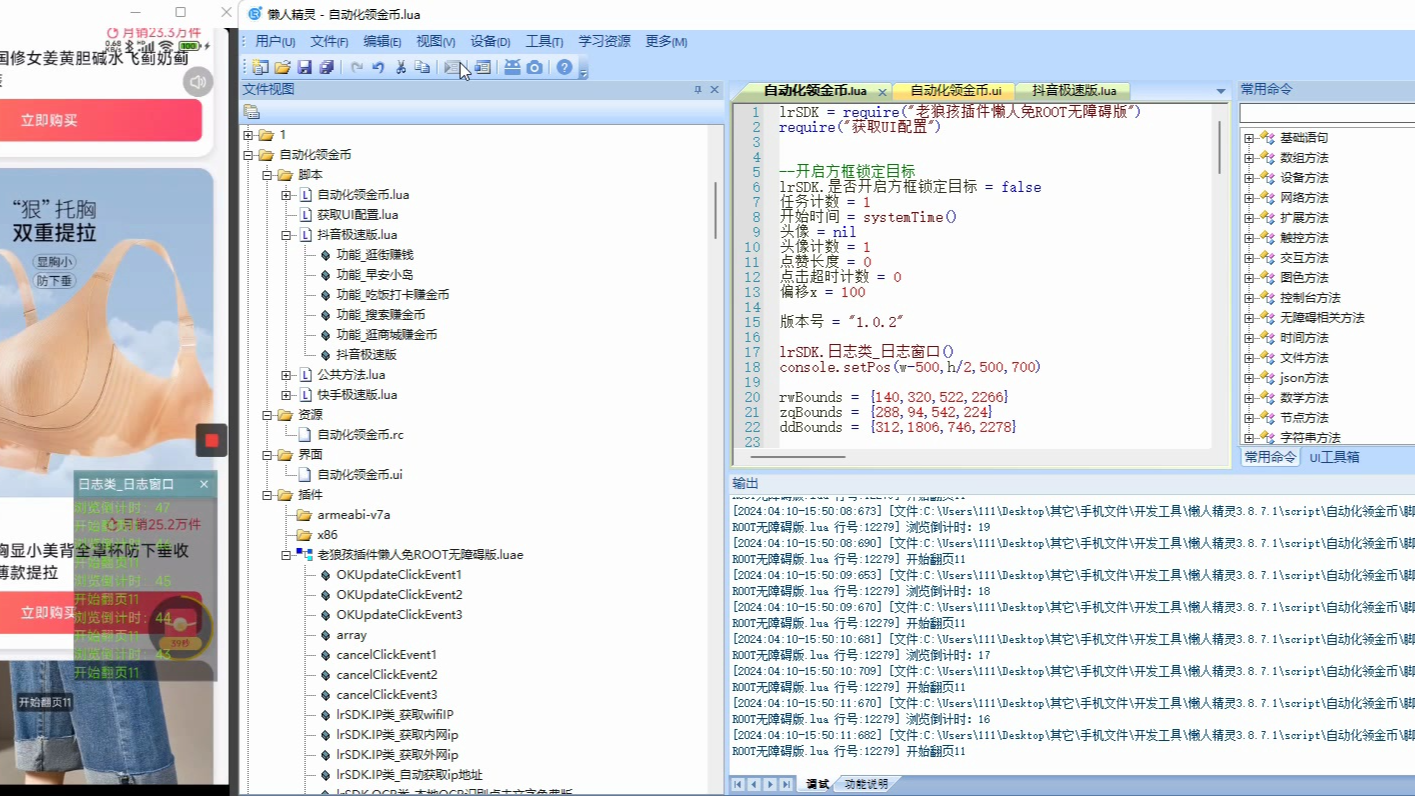This screenshot has height=796, width=1415.
Task: Select 功能_逛街赚钱 in the file tree
Action: click(375, 255)
